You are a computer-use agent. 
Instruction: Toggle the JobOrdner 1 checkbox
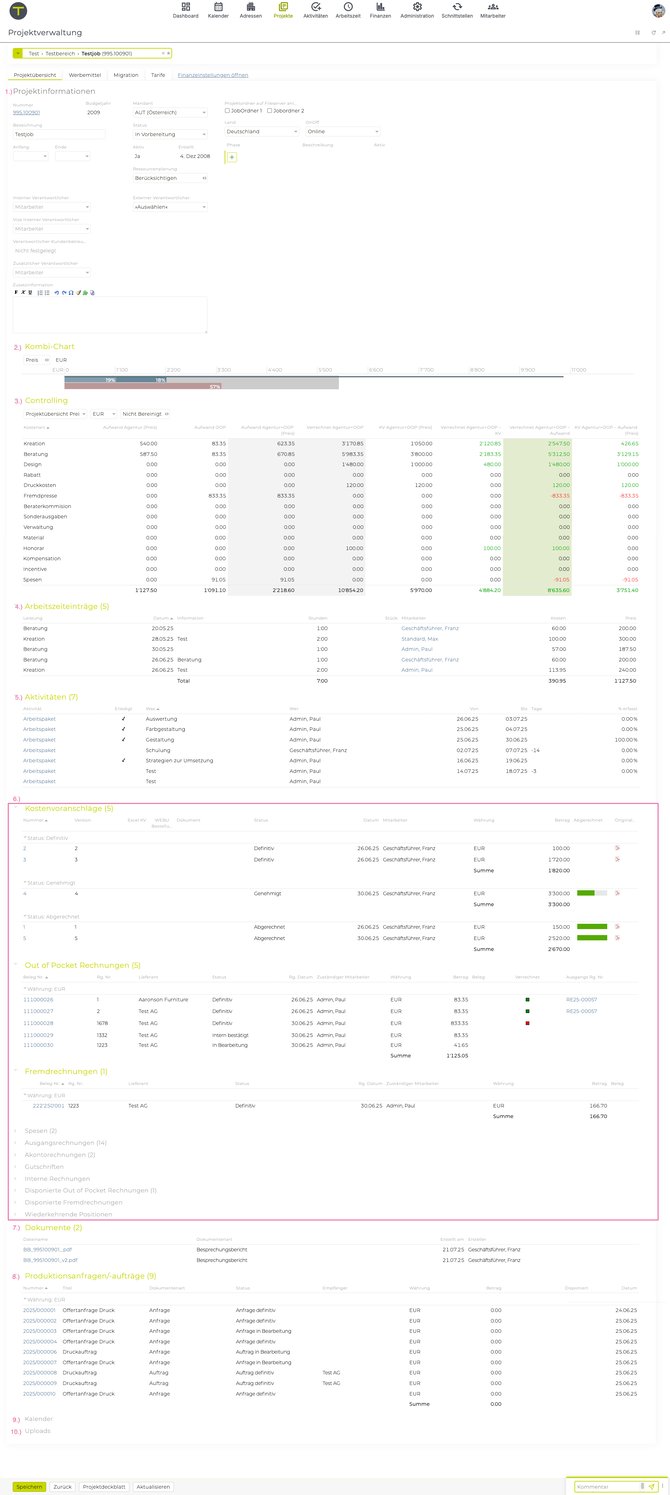tap(228, 111)
